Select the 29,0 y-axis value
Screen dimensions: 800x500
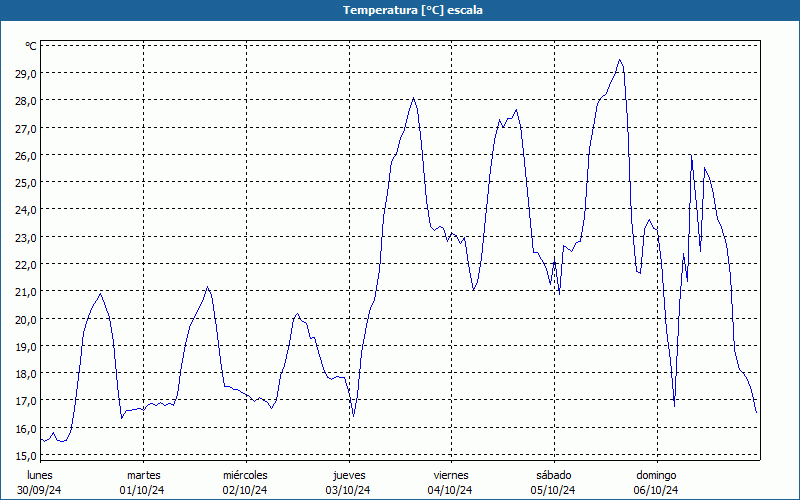27,73
